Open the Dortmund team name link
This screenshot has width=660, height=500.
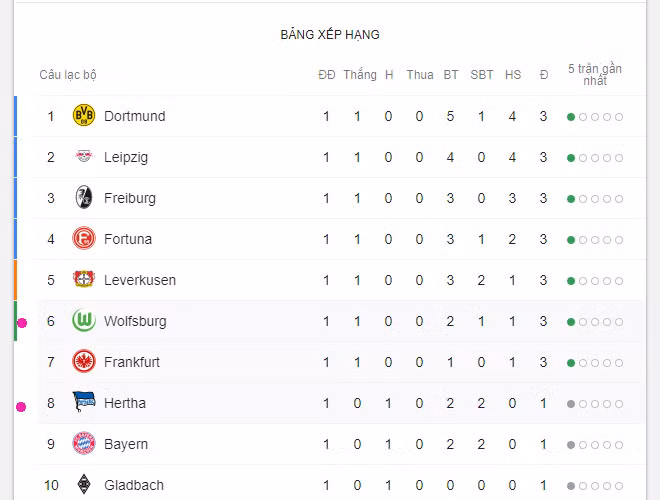pos(134,116)
